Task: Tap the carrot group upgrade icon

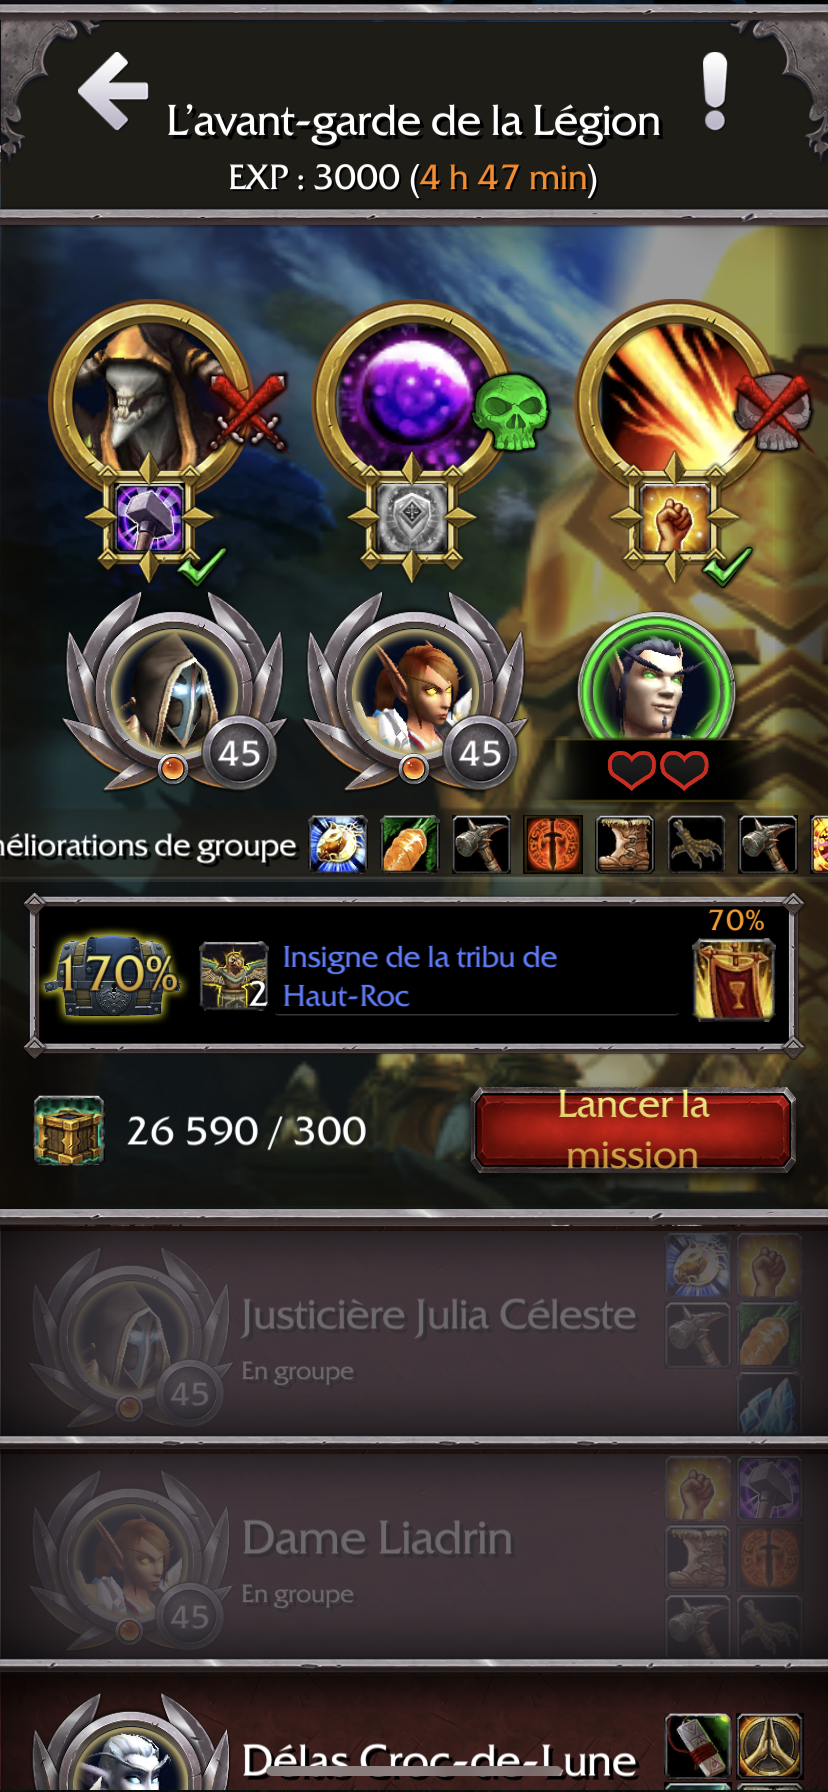Action: [x=410, y=845]
